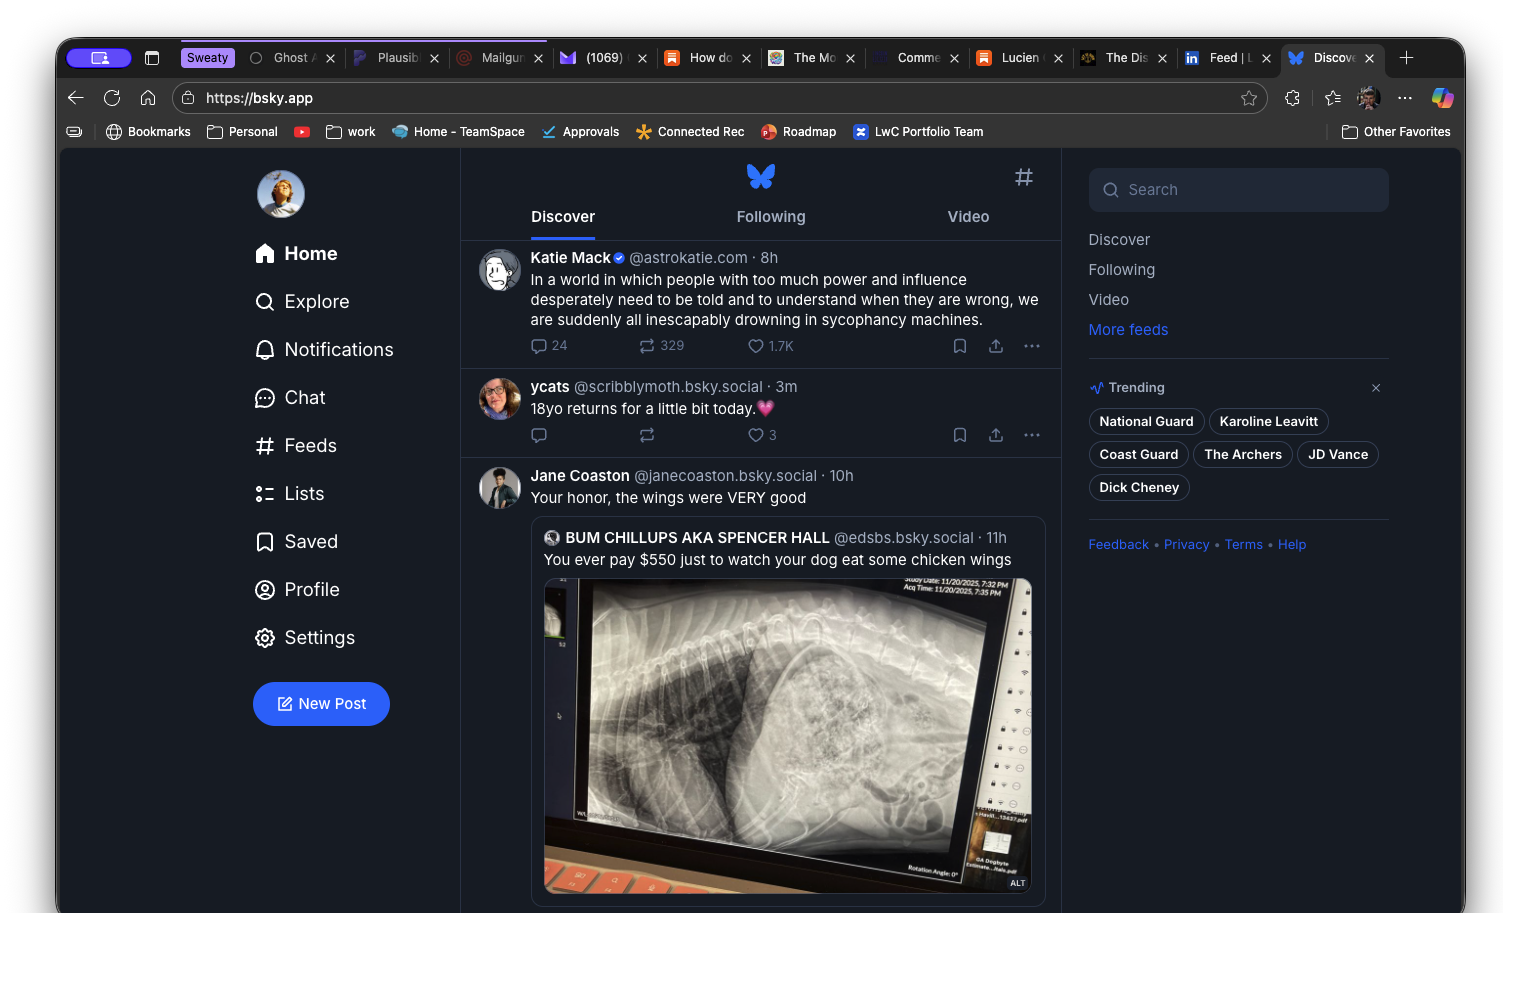Bookmark Katie Mack's post
The width and height of the screenshot is (1521, 995).
click(x=959, y=346)
